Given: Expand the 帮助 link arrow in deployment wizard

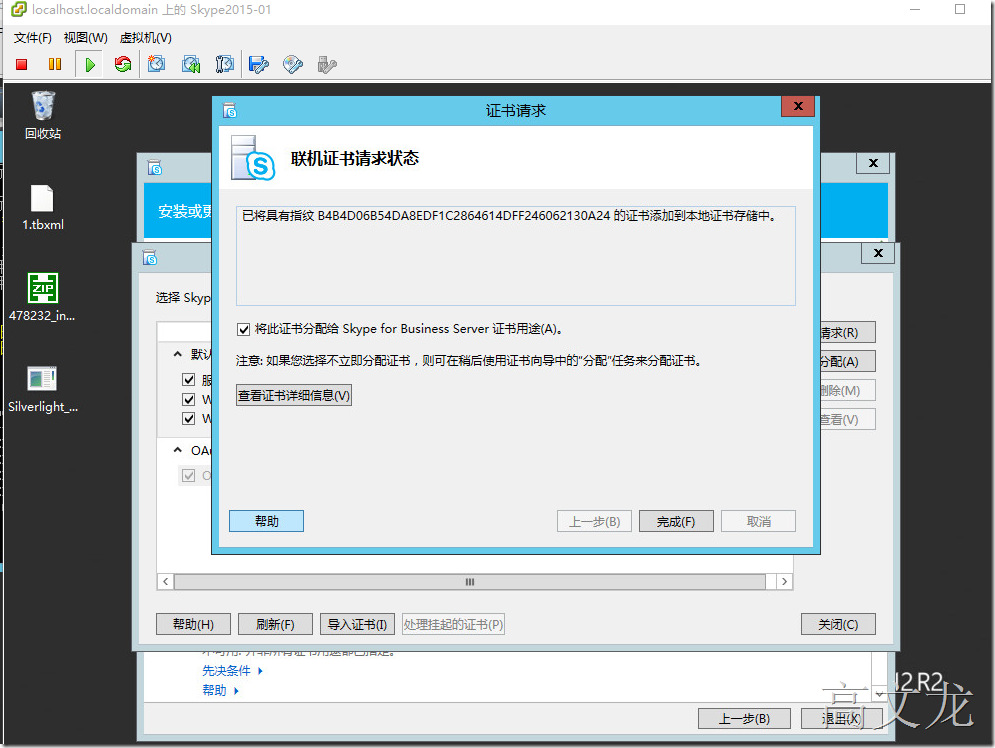Looking at the screenshot, I should [237, 690].
